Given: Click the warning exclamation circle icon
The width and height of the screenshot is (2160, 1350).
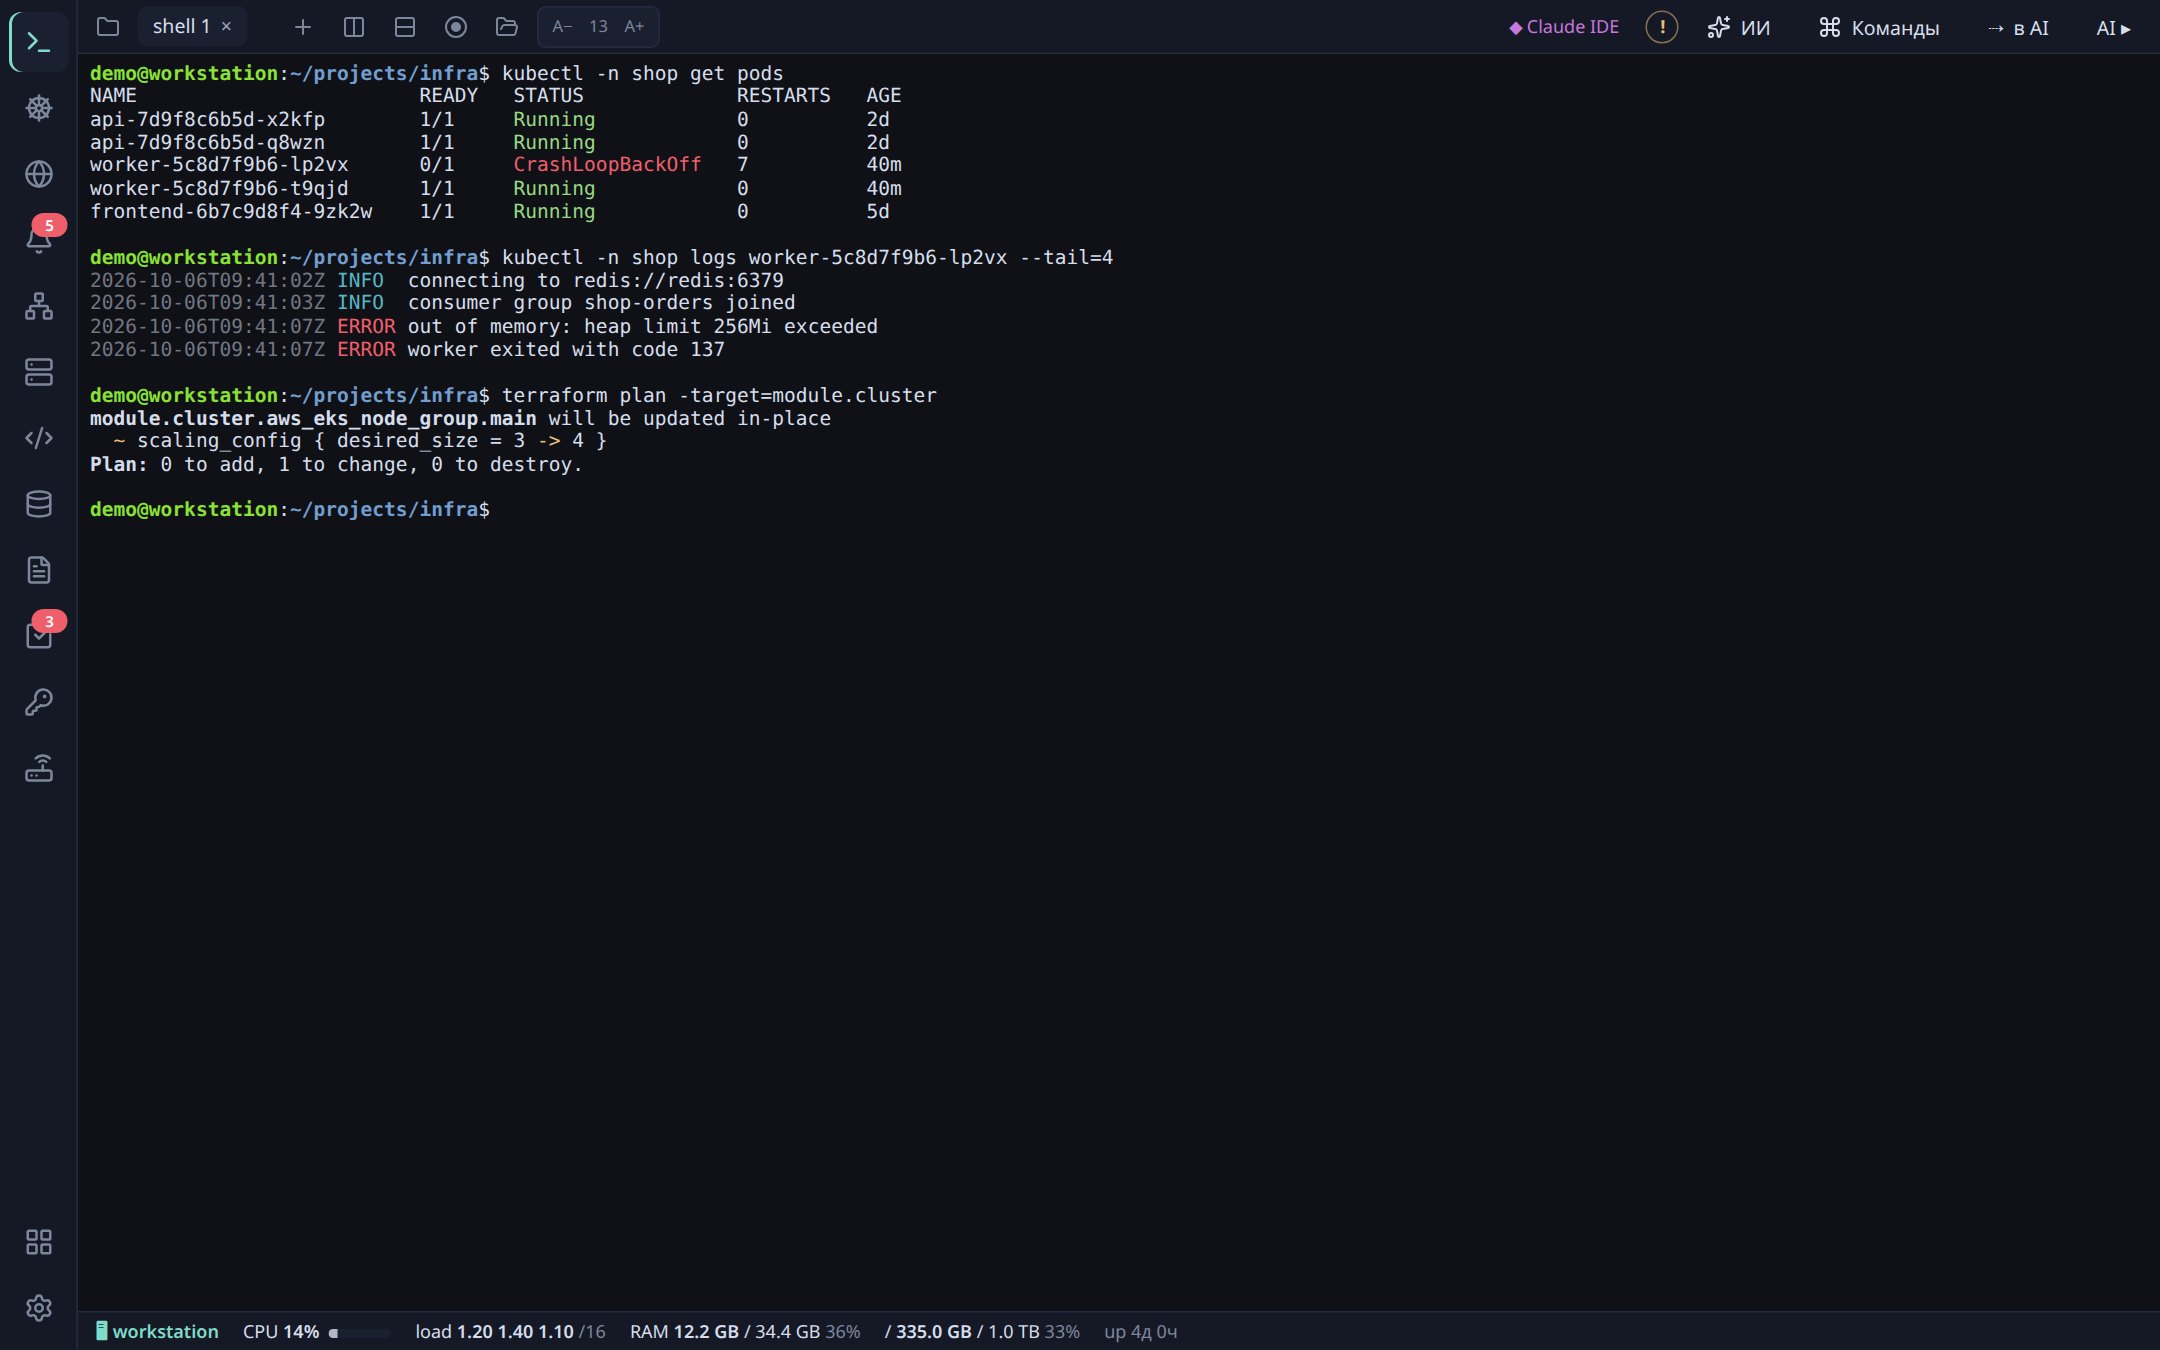Looking at the screenshot, I should [1662, 27].
